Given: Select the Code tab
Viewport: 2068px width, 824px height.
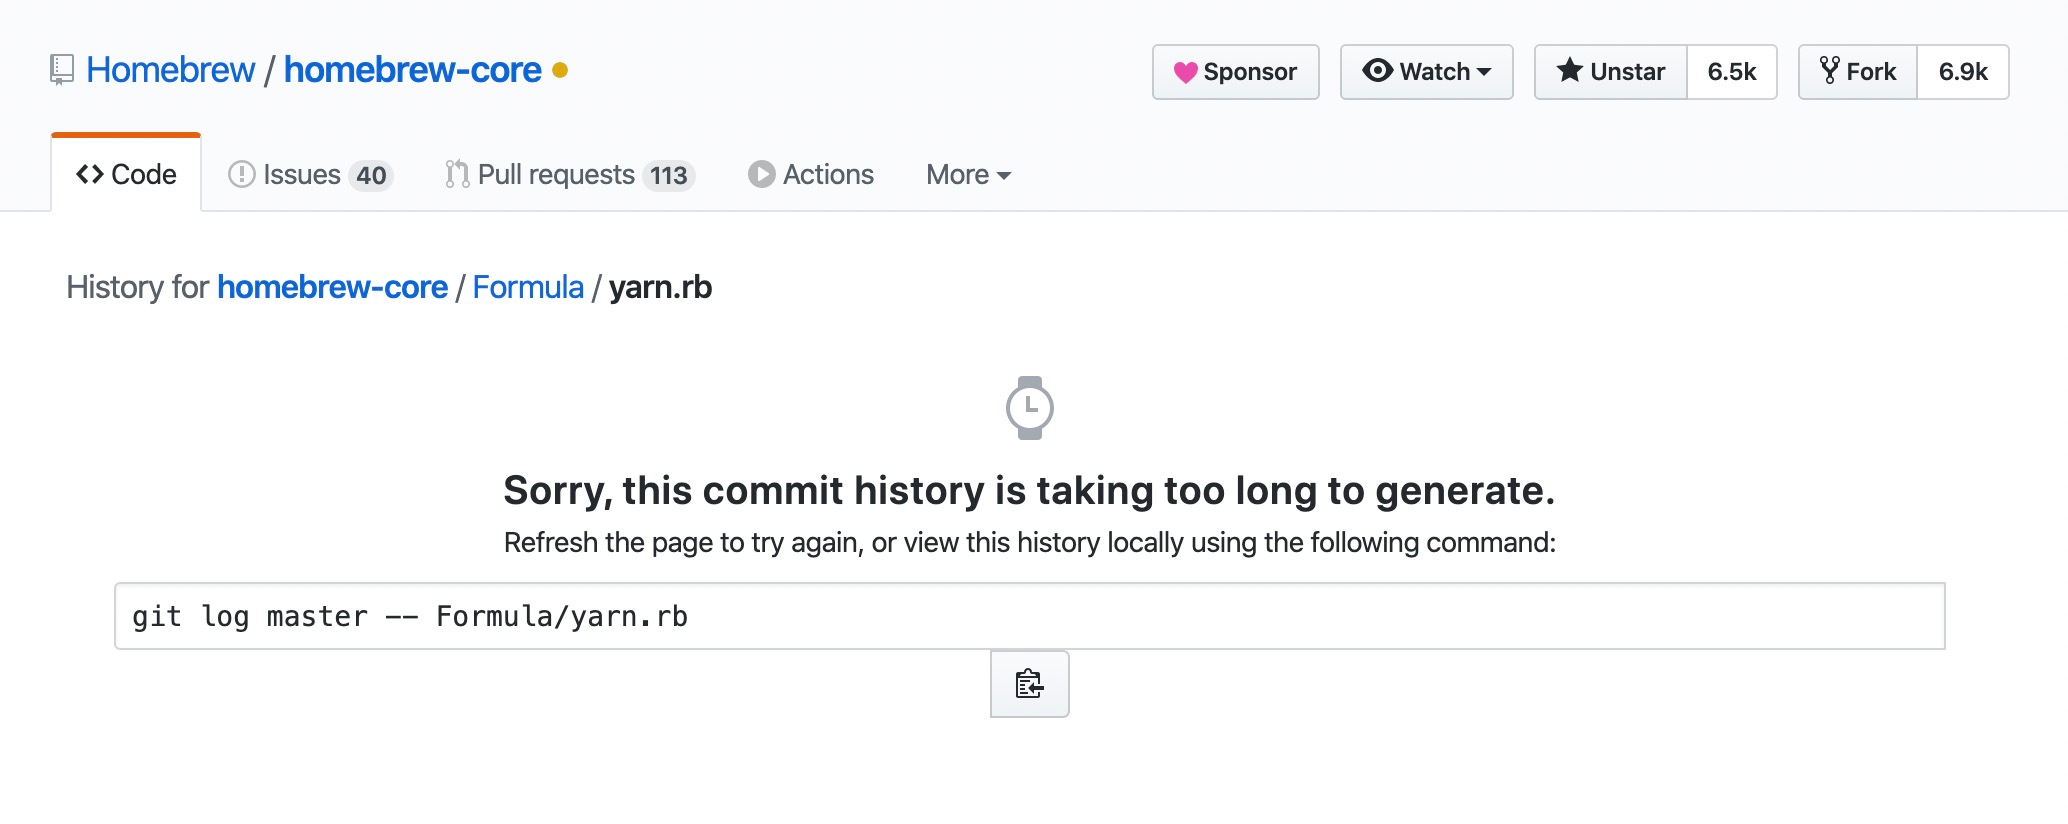Looking at the screenshot, I should point(126,174).
